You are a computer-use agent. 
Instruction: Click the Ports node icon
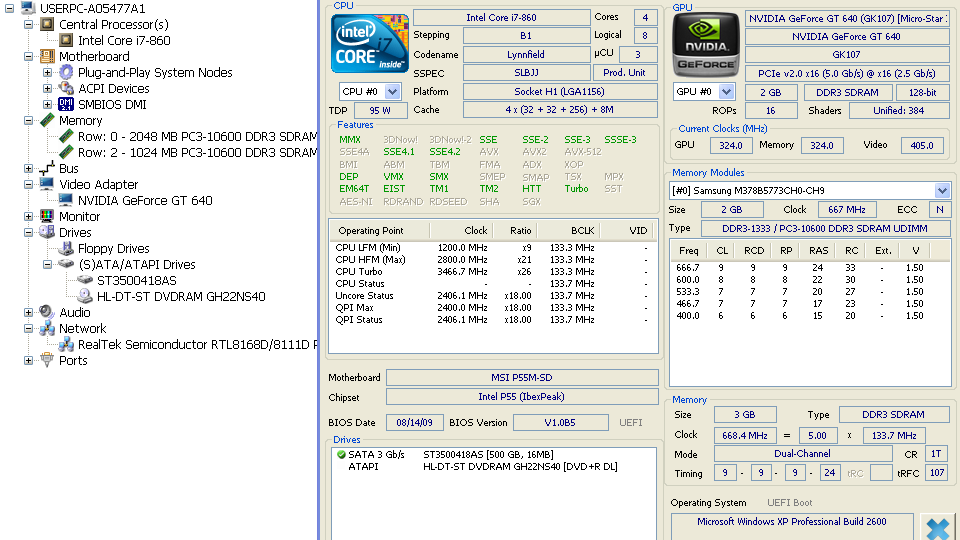47,360
